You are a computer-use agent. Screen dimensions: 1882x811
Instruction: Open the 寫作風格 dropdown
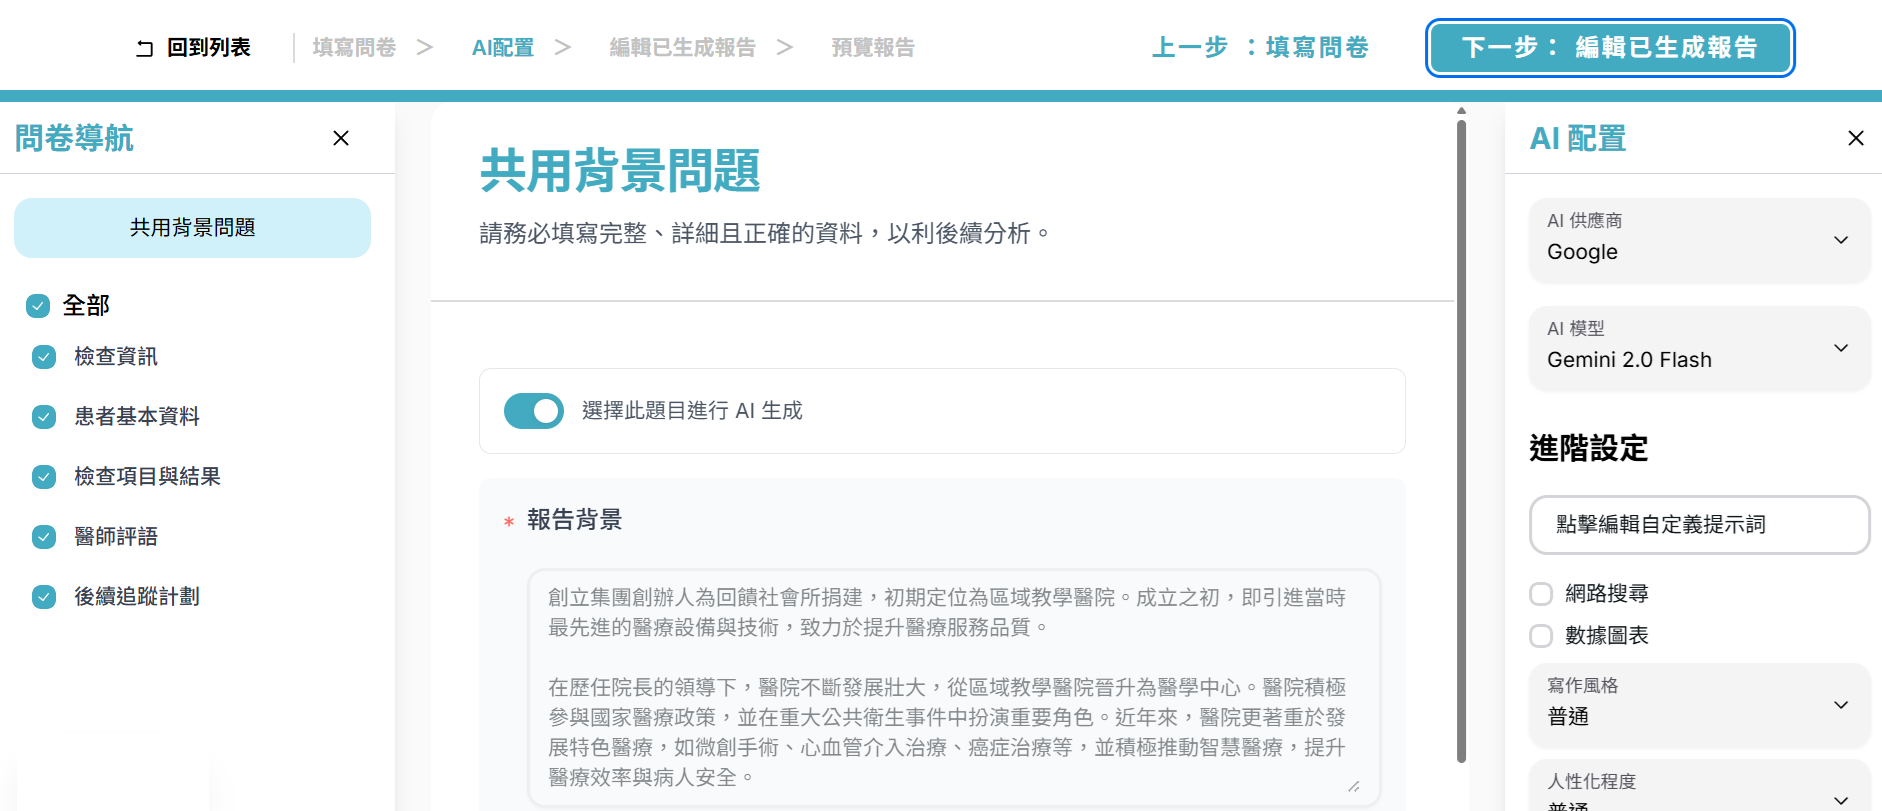[x=1699, y=705]
